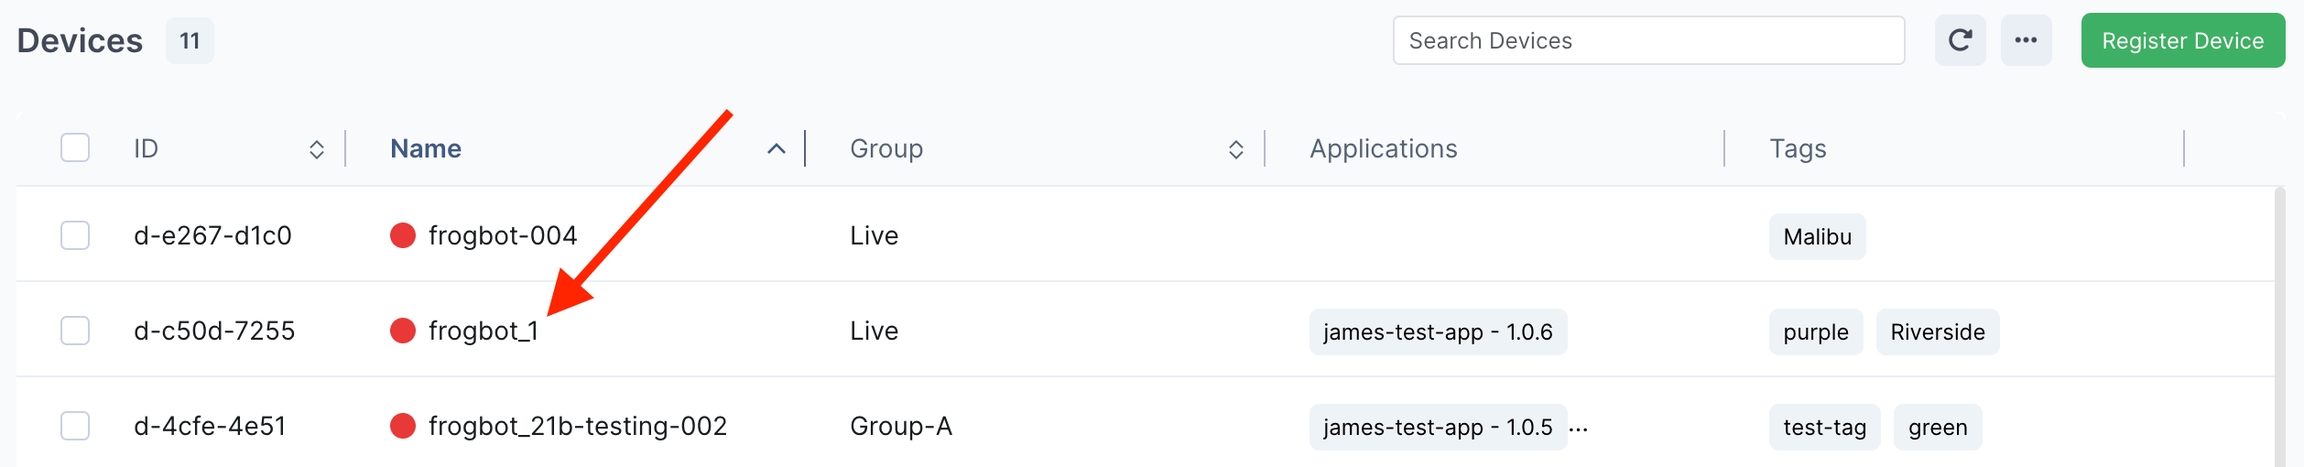The height and width of the screenshot is (467, 2304).
Task: Click the Riverside tag chip
Action: [x=1936, y=332]
